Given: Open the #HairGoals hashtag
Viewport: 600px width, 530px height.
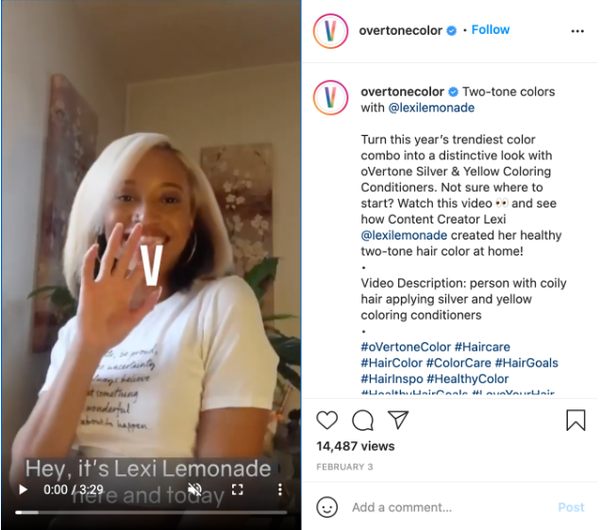Looking at the screenshot, I should pos(527,363).
